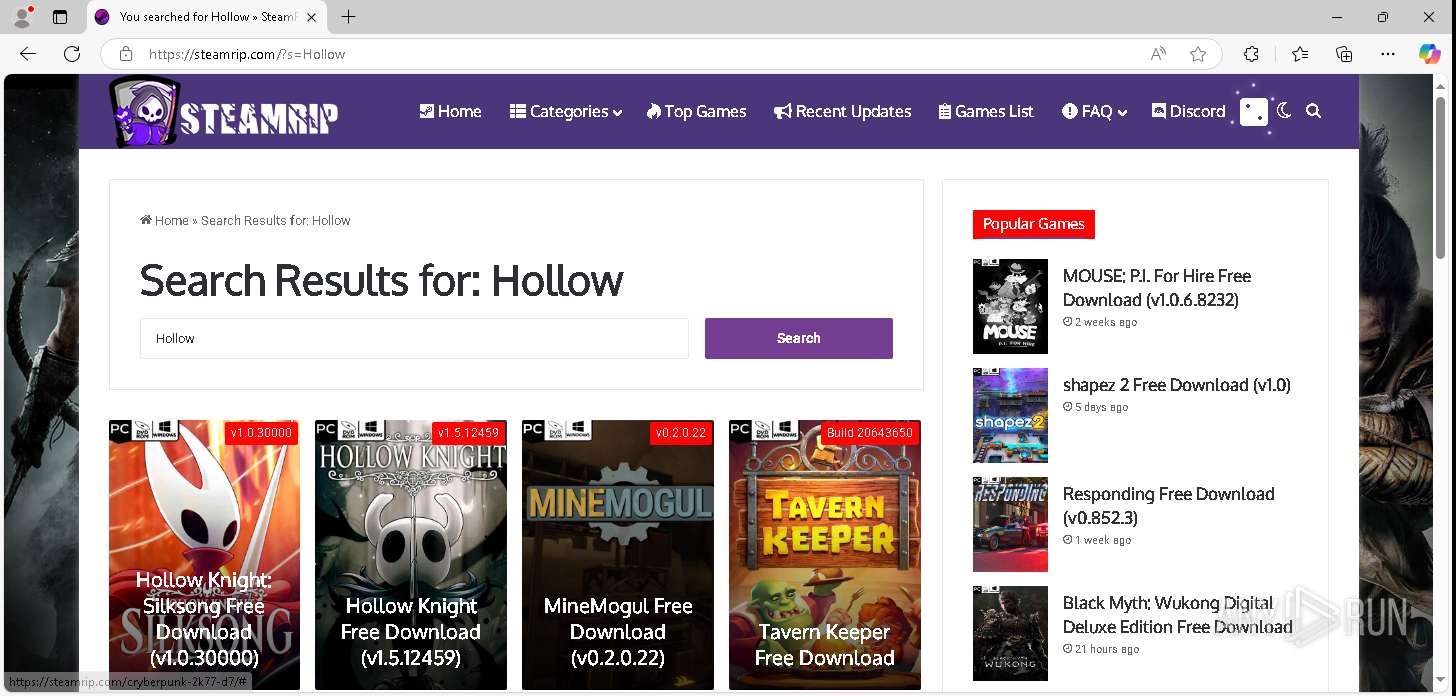1456x696 pixels.
Task: Click the Responding game thumbnail
Action: click(x=1010, y=524)
